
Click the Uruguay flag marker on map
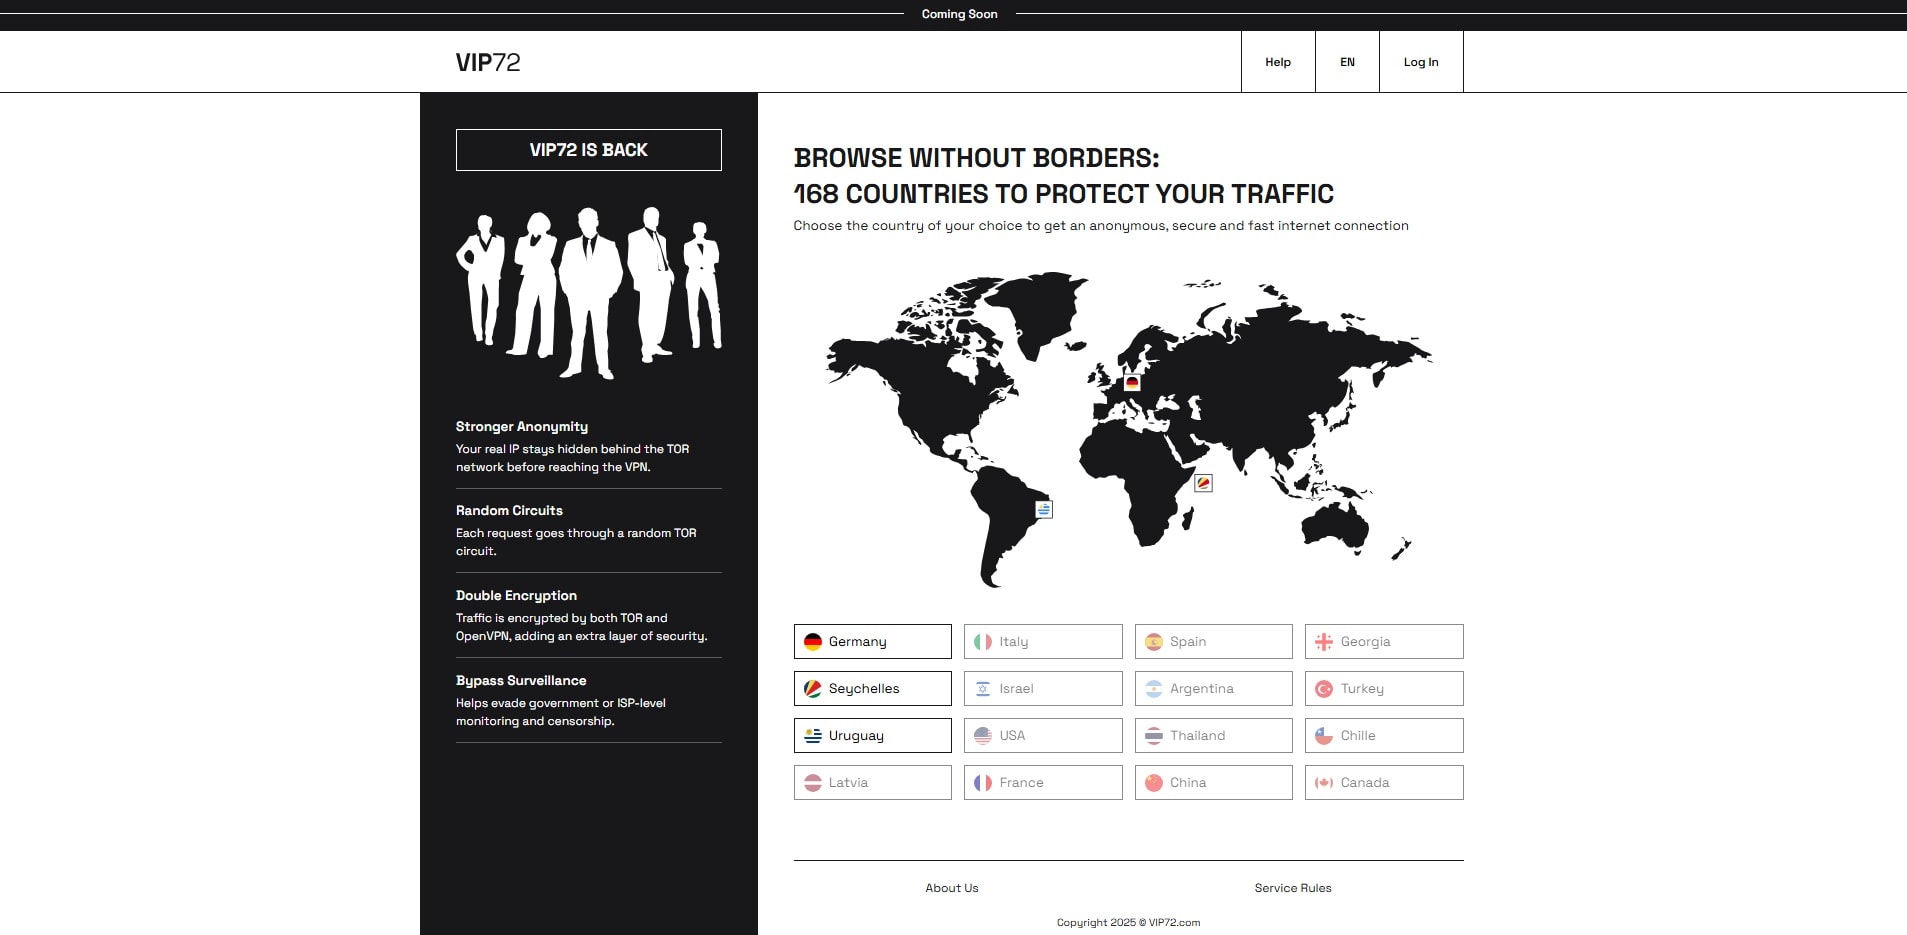point(1044,509)
